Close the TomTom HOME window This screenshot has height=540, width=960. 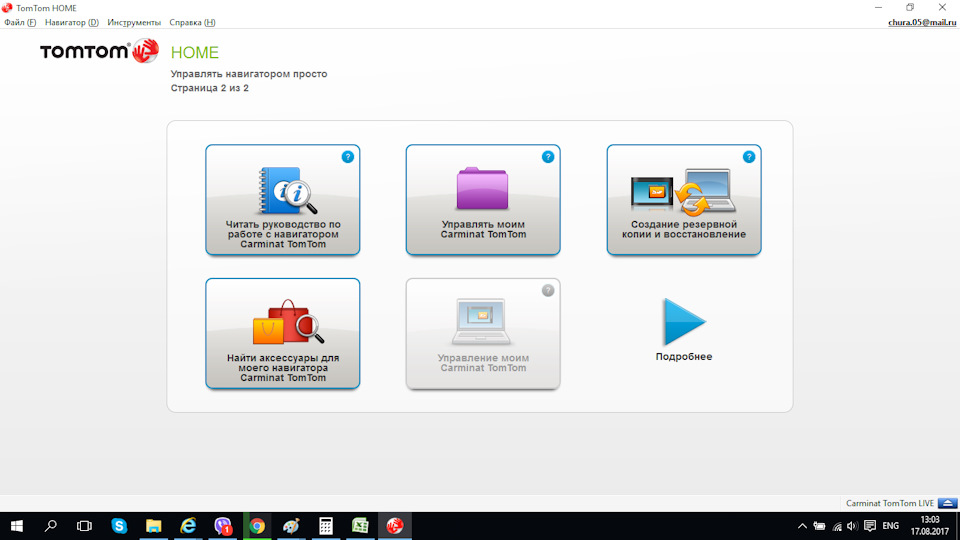(942, 7)
